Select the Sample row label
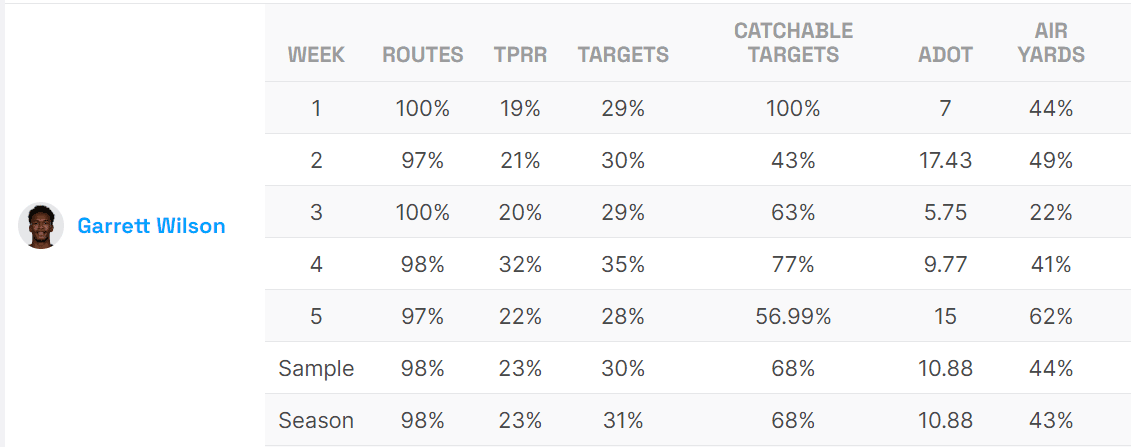 (x=316, y=368)
